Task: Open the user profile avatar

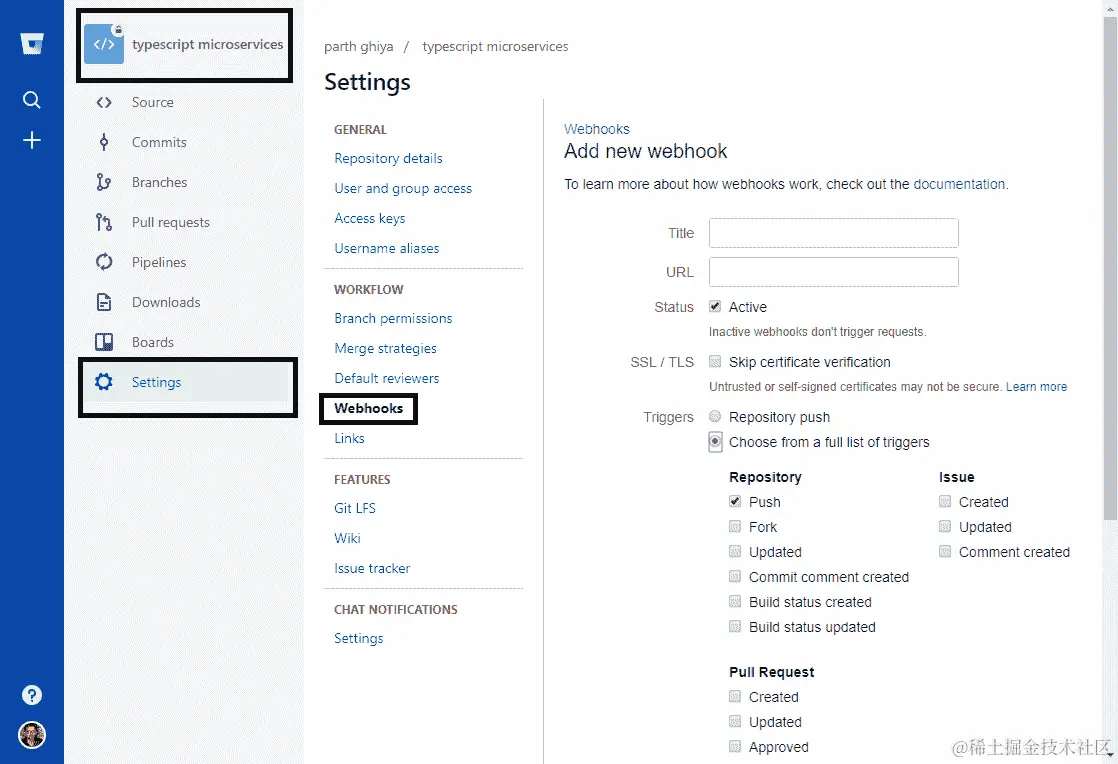Action: click(x=31, y=735)
